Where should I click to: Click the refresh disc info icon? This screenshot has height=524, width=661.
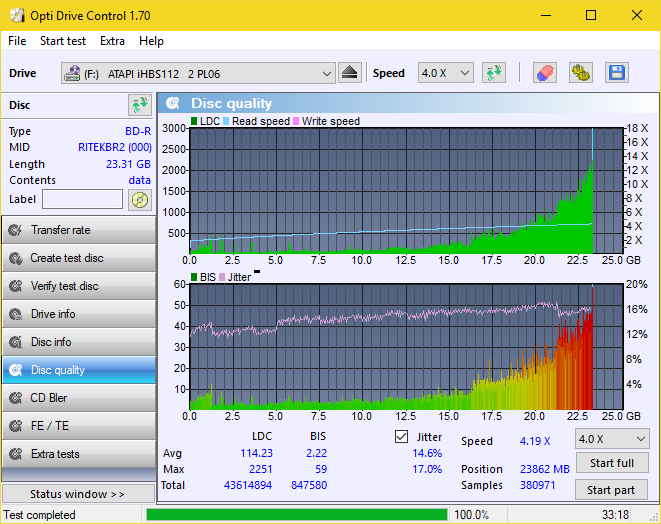point(139,105)
